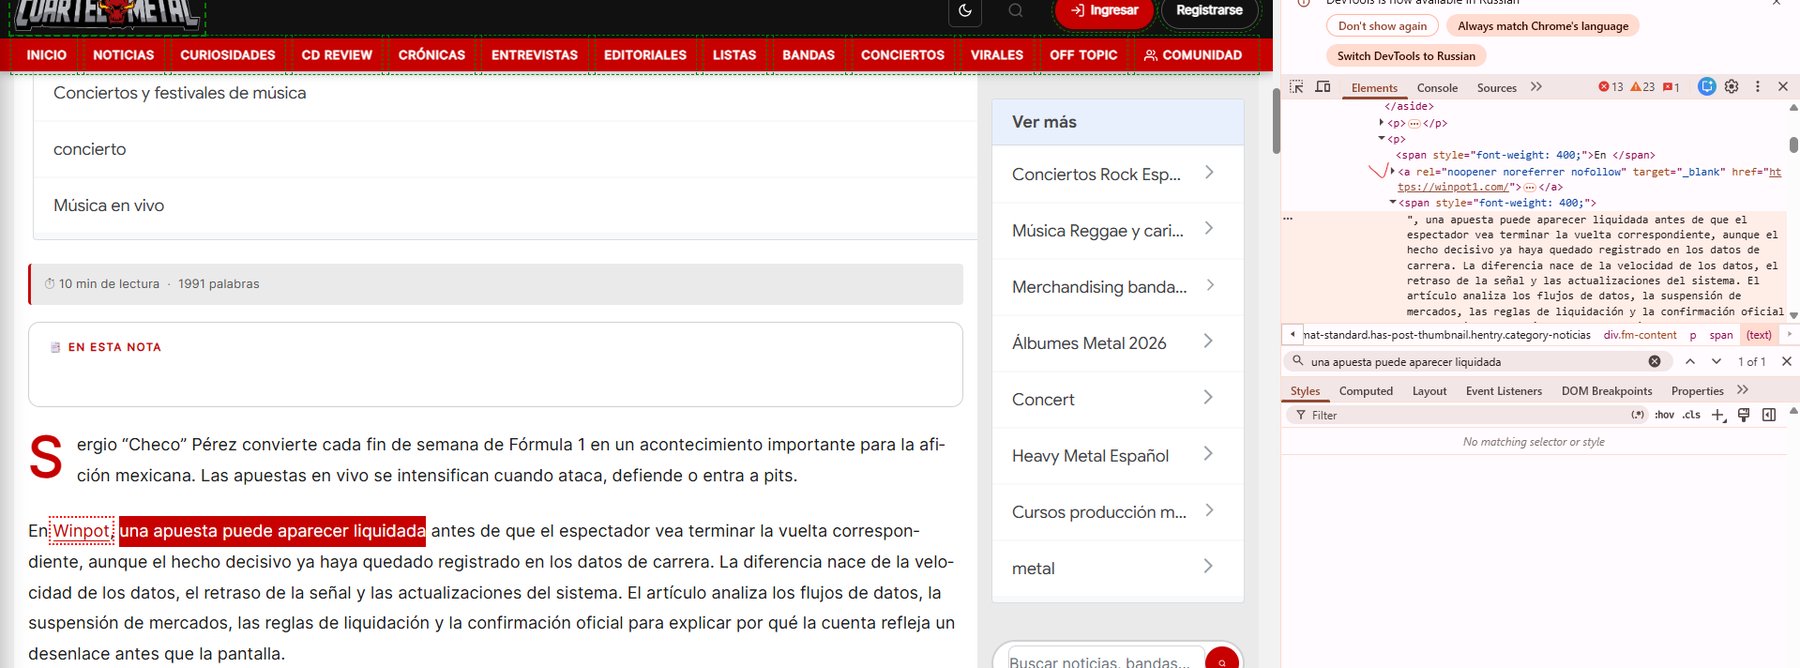Viewport: 1800px width, 668px height.
Task: Open the CD REVIEW menu item
Action: (x=337, y=55)
